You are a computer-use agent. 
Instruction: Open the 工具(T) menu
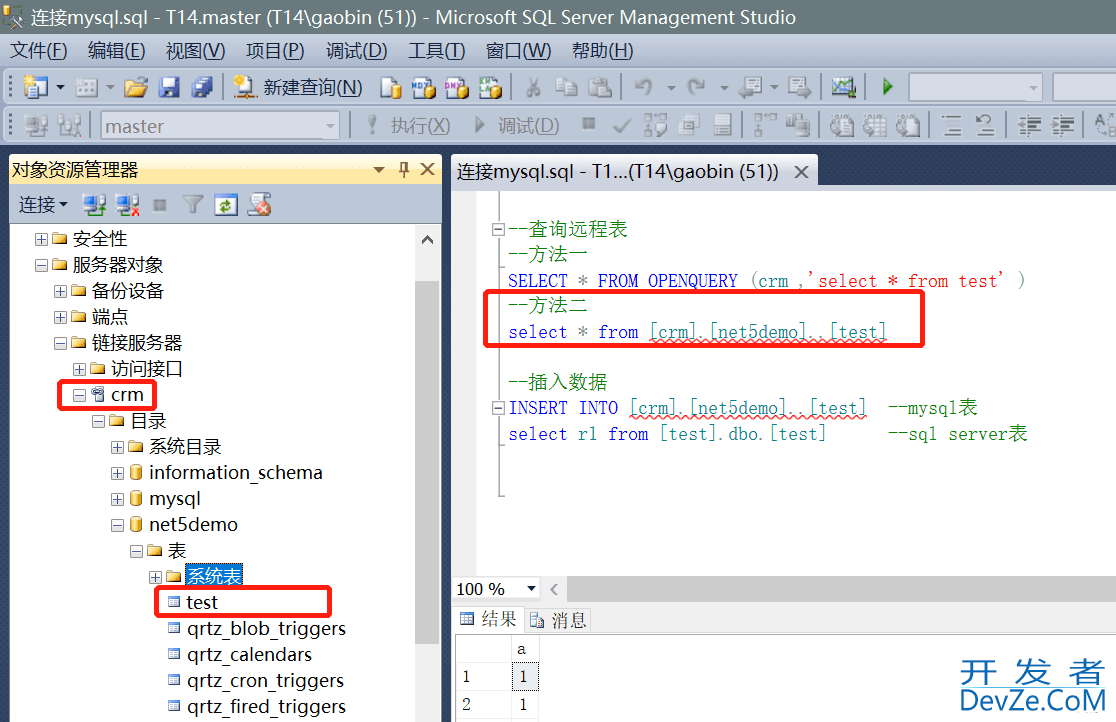[x=436, y=51]
